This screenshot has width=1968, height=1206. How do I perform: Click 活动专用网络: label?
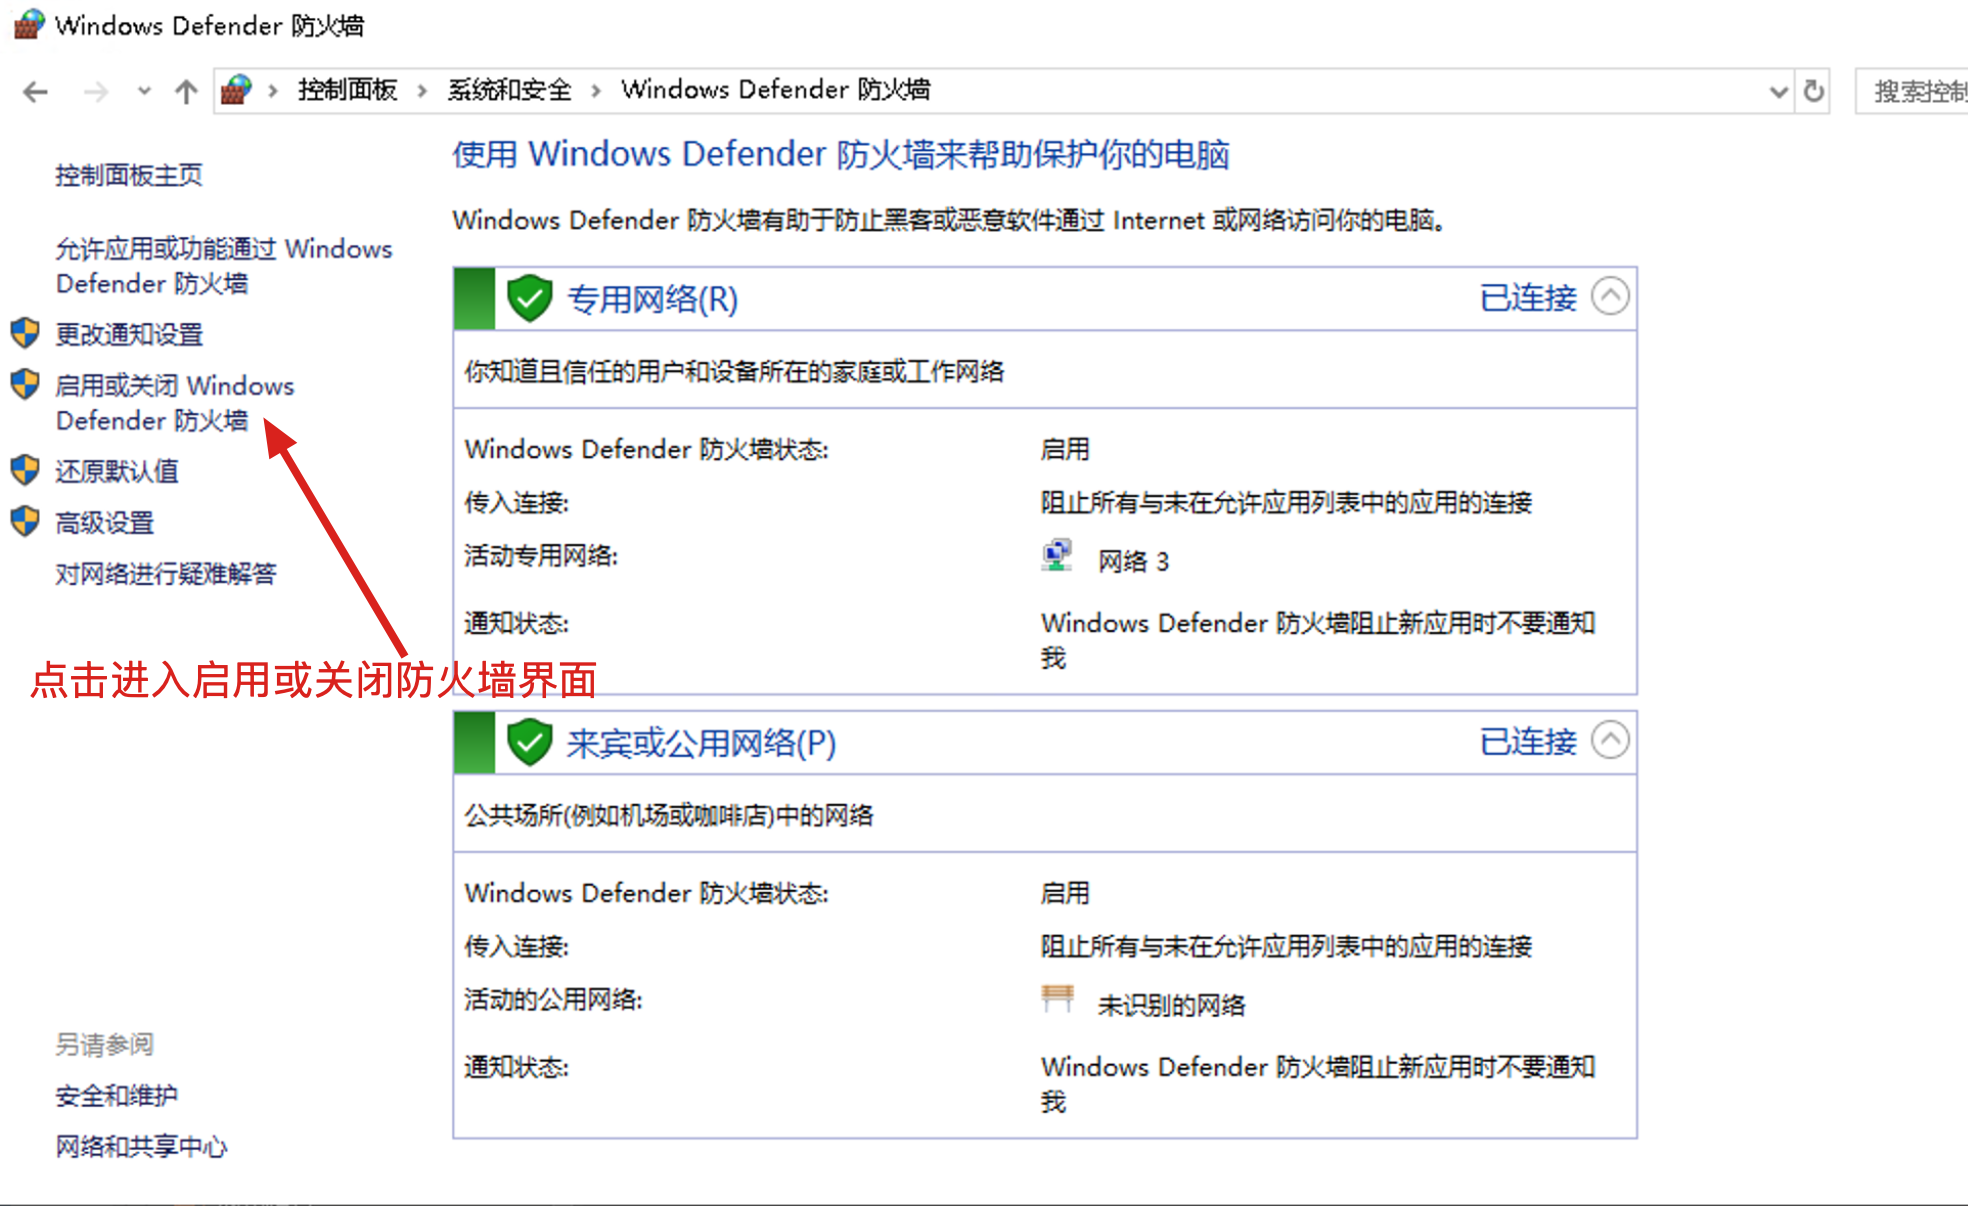point(541,556)
